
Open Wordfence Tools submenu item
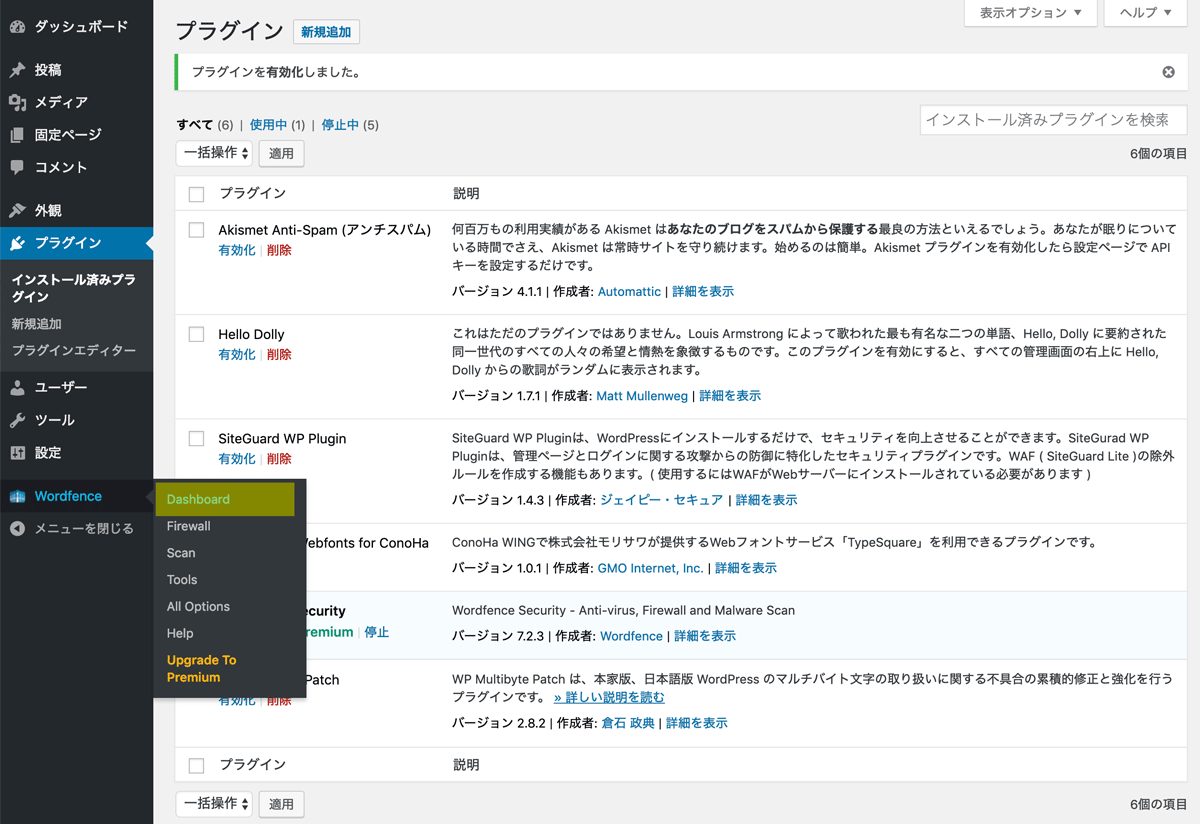pos(182,580)
